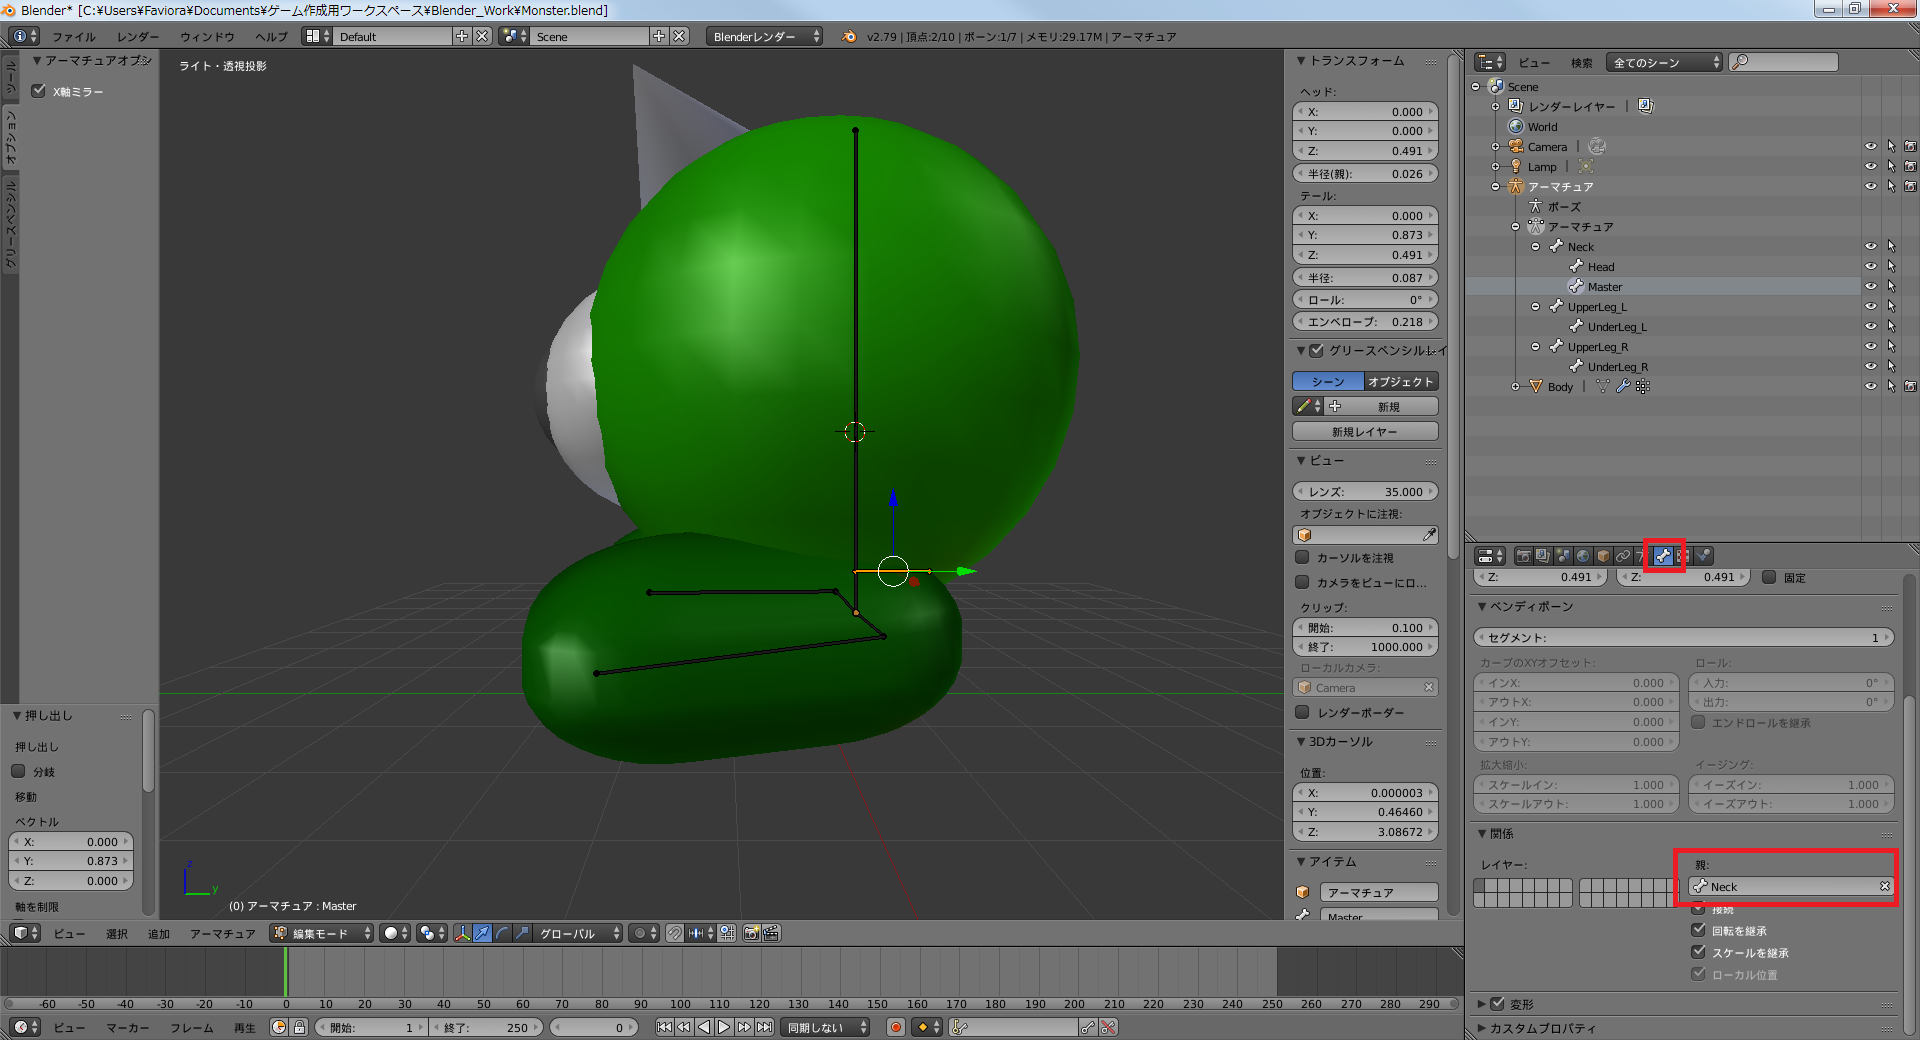This screenshot has width=1920, height=1040.
Task: Click the OpenGL render animation clapper icon
Action: pos(771,933)
